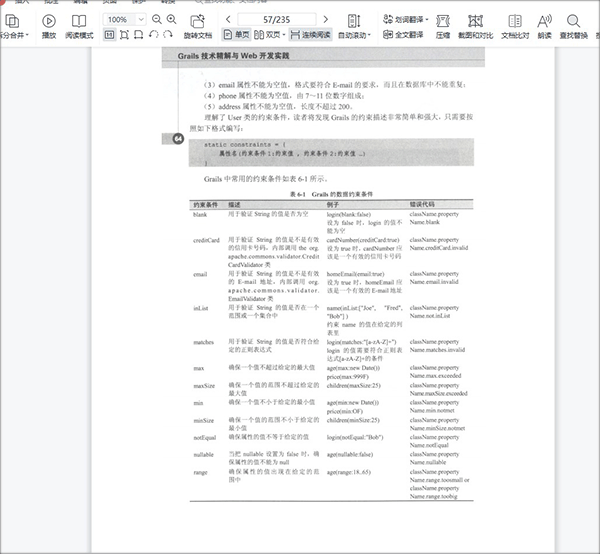Rotate page counterclockwise
Image resolution: width=600 pixels, height=554 pixels.
tap(153, 35)
